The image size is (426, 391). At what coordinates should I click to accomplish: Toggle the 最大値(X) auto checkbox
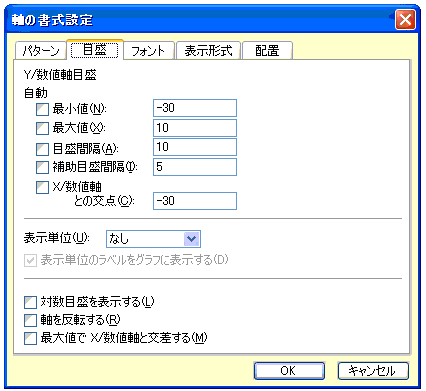[42, 128]
